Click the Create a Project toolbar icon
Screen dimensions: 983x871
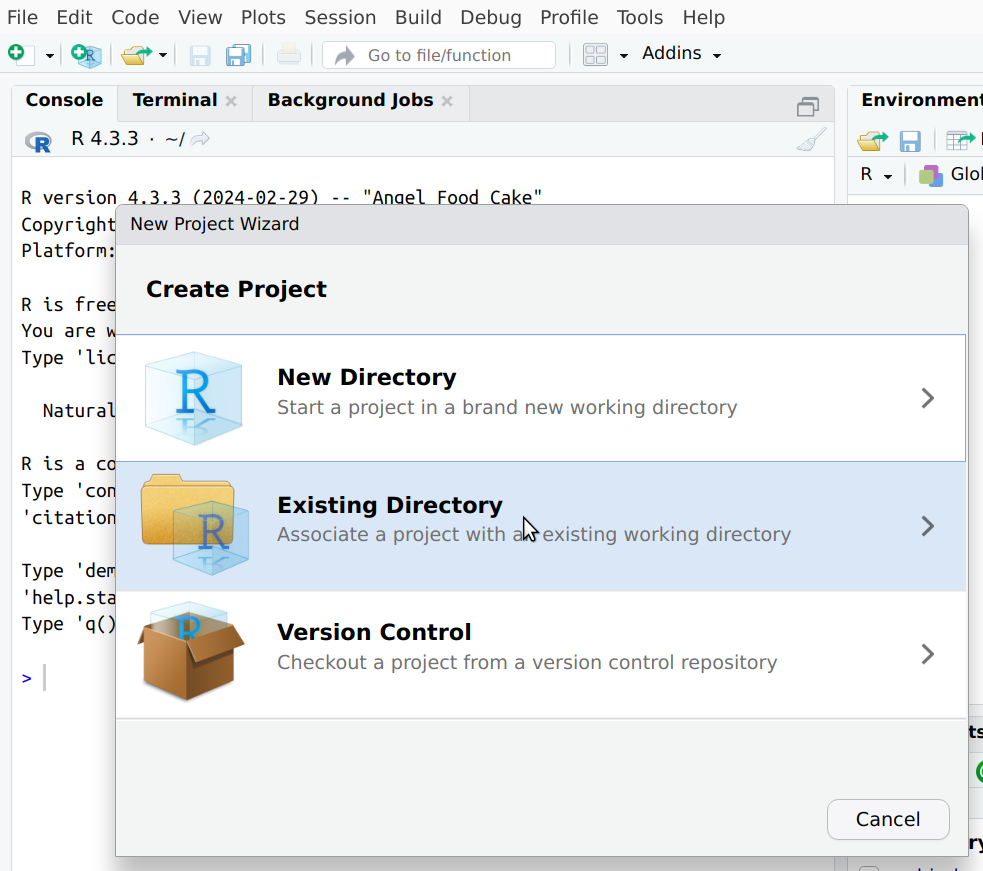coord(87,55)
